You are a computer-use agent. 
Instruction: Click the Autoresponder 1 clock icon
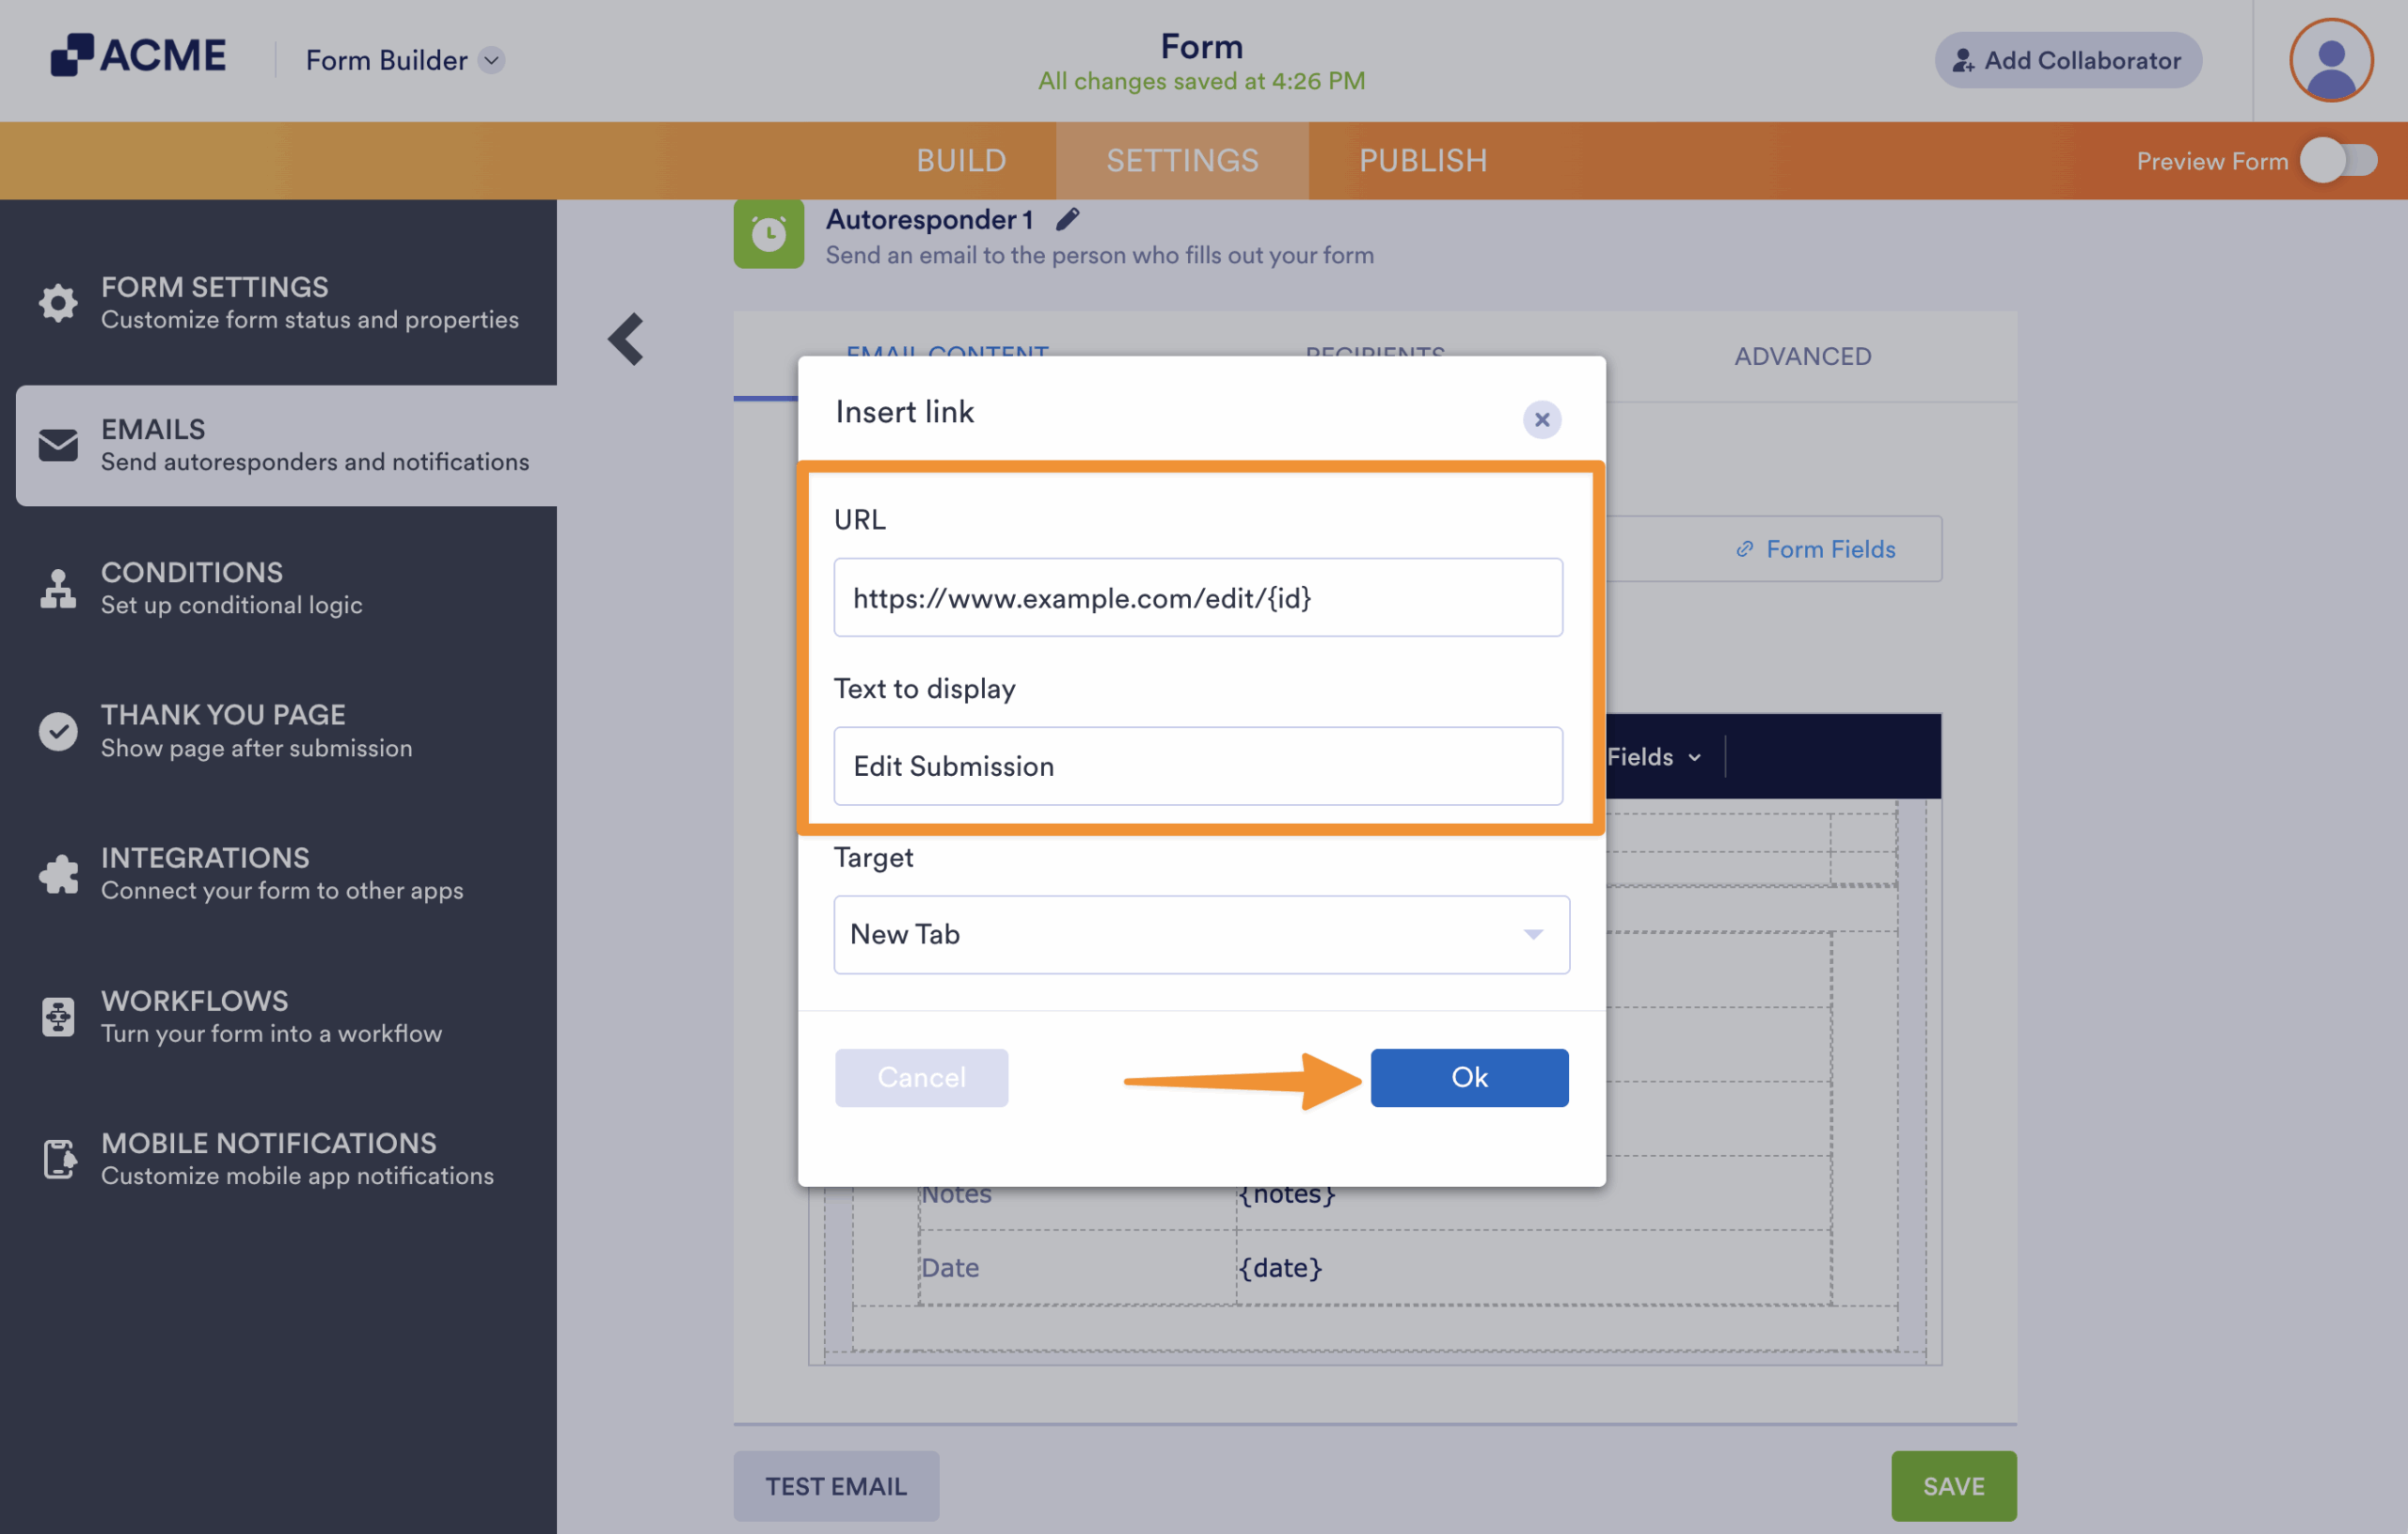(768, 233)
